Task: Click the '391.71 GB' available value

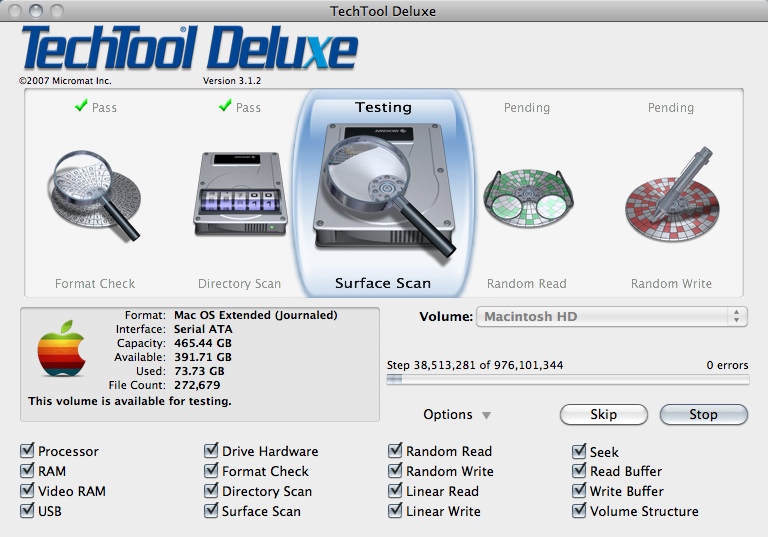Action: click(203, 357)
